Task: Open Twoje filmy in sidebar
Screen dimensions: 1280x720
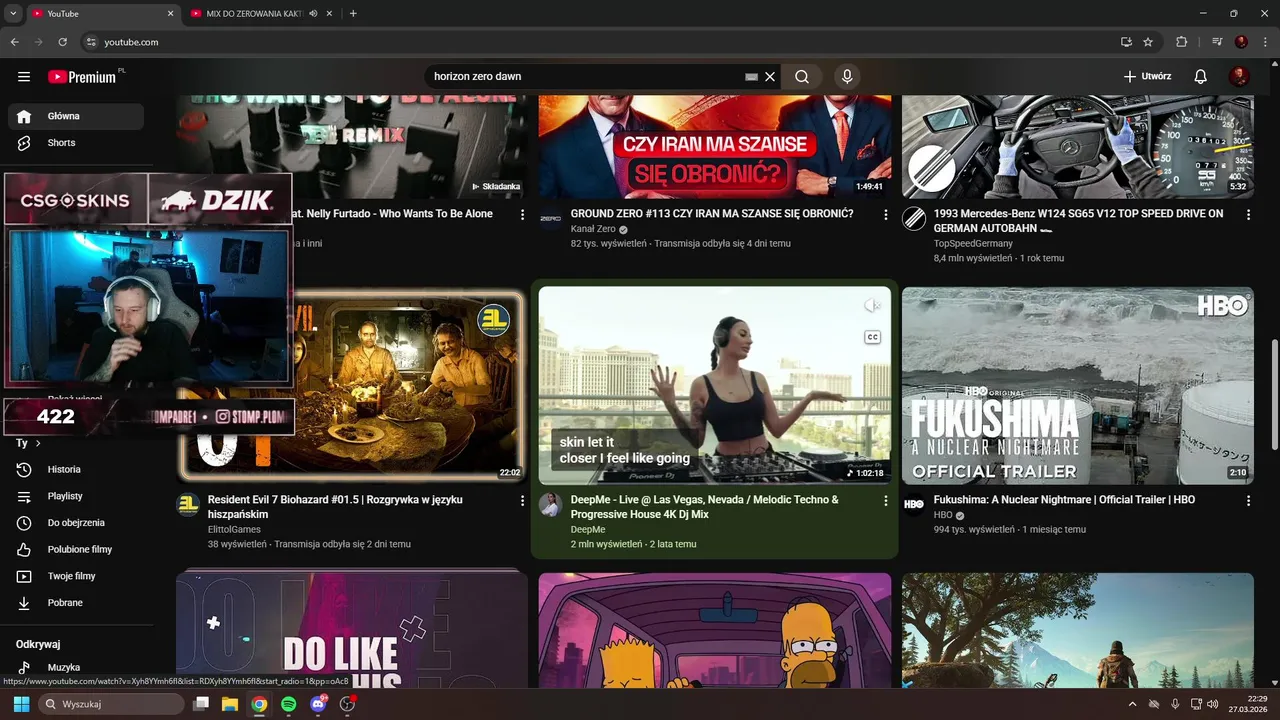Action: point(76,576)
